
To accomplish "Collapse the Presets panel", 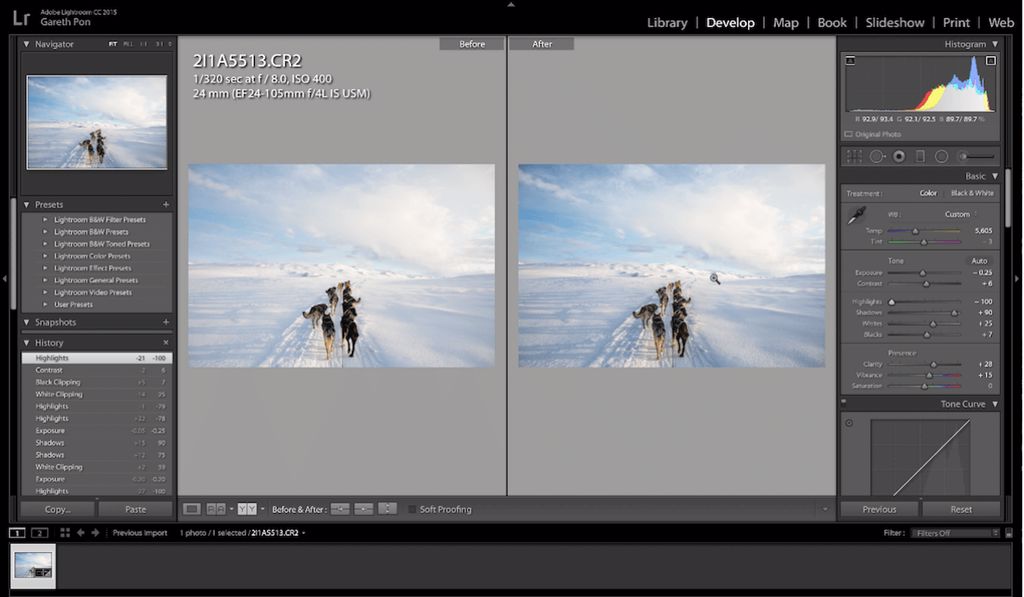I will tap(26, 204).
